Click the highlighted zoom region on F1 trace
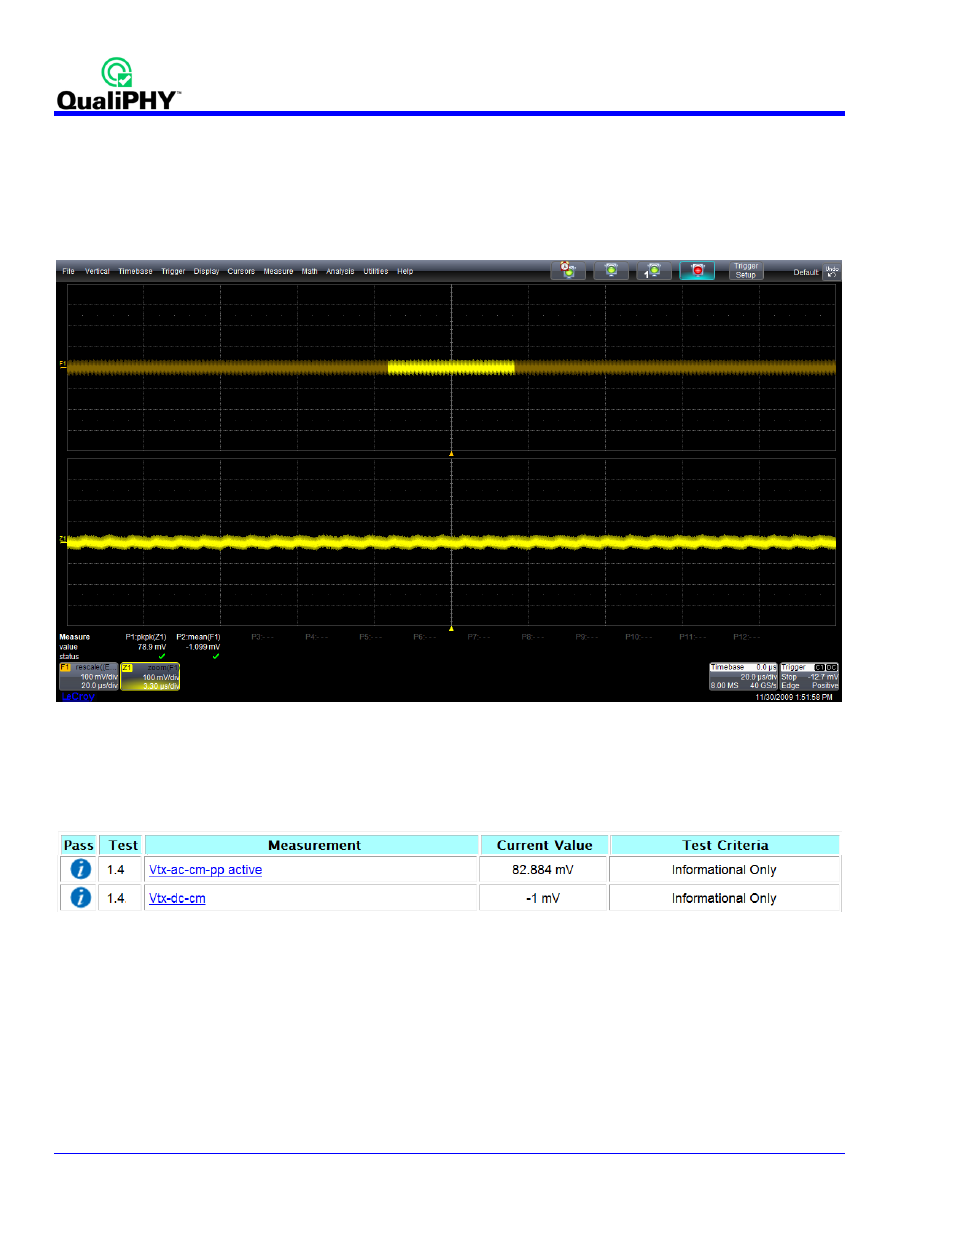Image resolution: width=954 pixels, height=1235 pixels. pos(451,368)
